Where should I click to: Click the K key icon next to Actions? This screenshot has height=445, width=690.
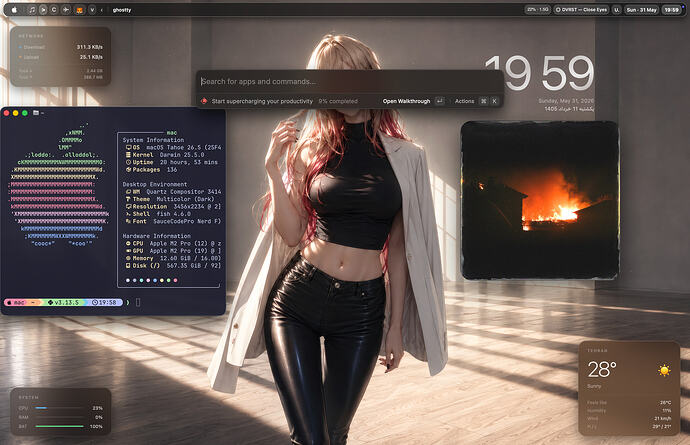point(495,101)
